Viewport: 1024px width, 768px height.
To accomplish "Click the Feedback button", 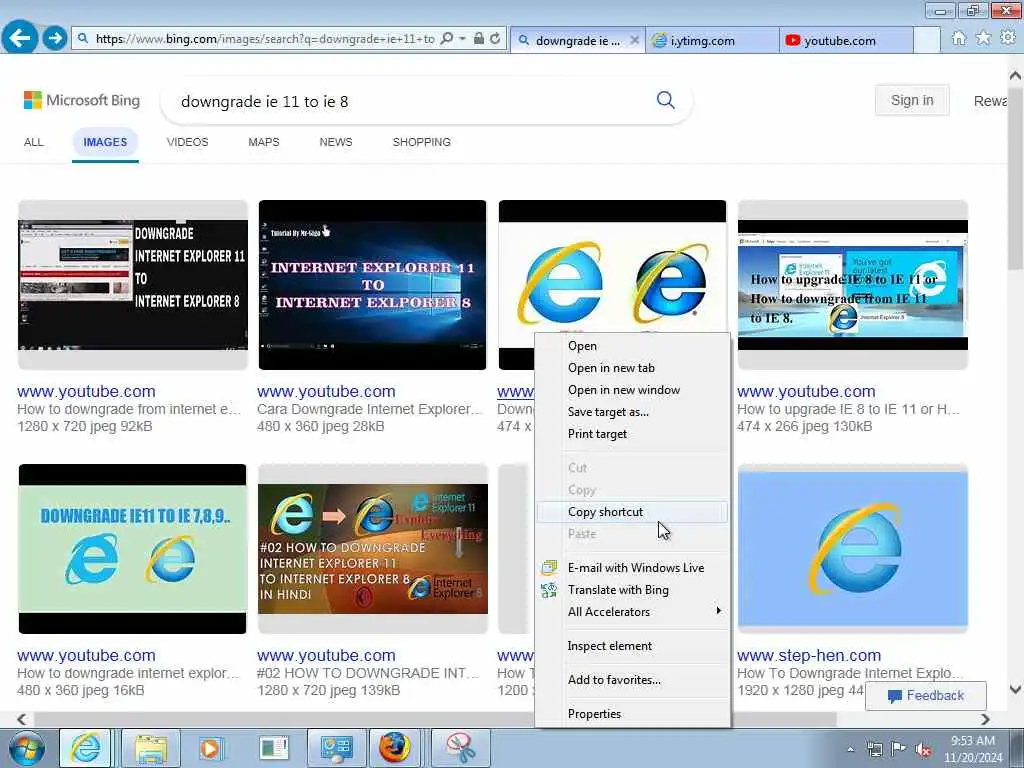I will pos(925,696).
